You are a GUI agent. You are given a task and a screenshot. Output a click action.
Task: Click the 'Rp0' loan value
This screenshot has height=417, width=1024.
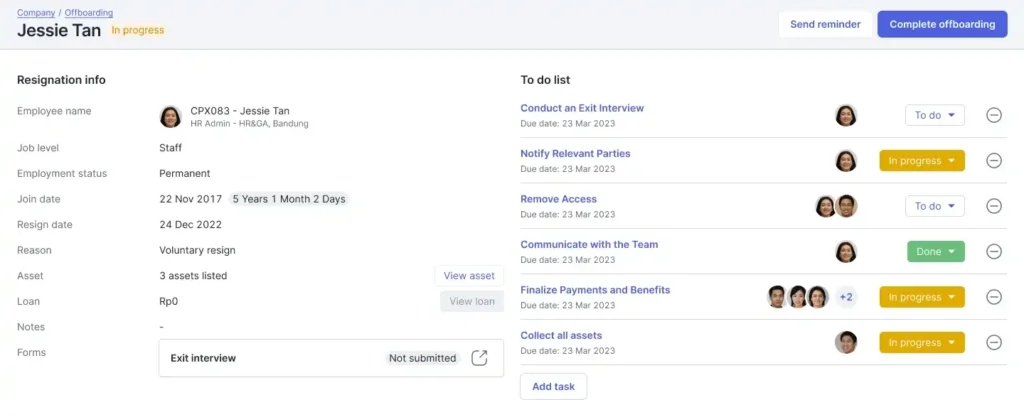pyautogui.click(x=168, y=301)
